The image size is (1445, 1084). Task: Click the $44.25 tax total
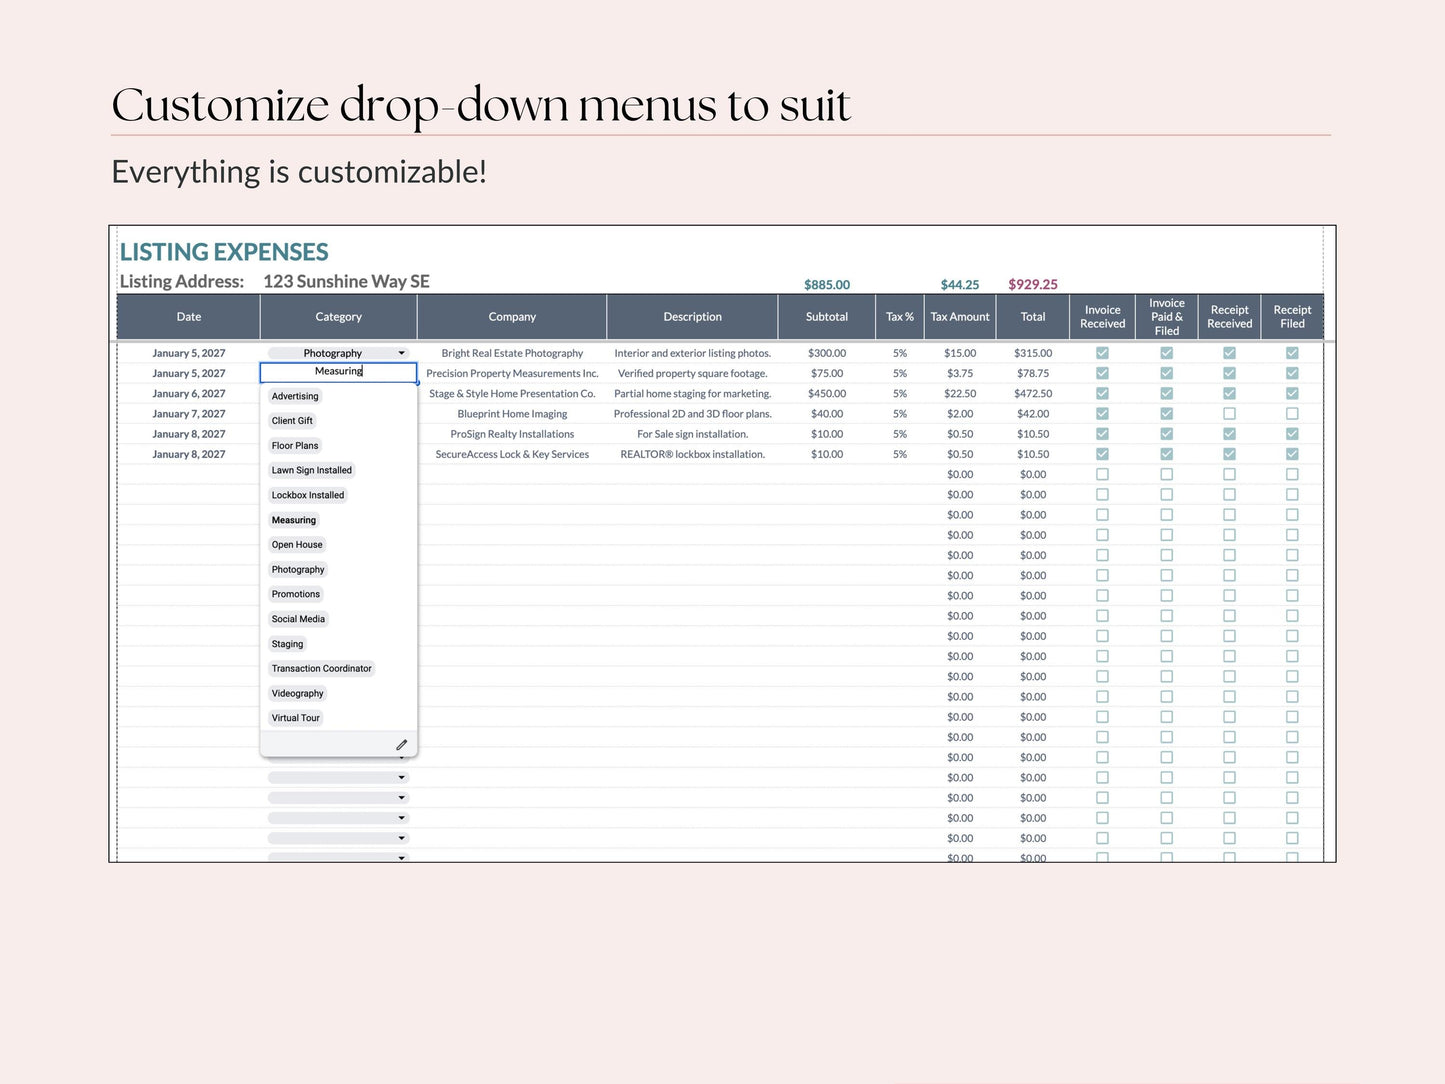(960, 285)
